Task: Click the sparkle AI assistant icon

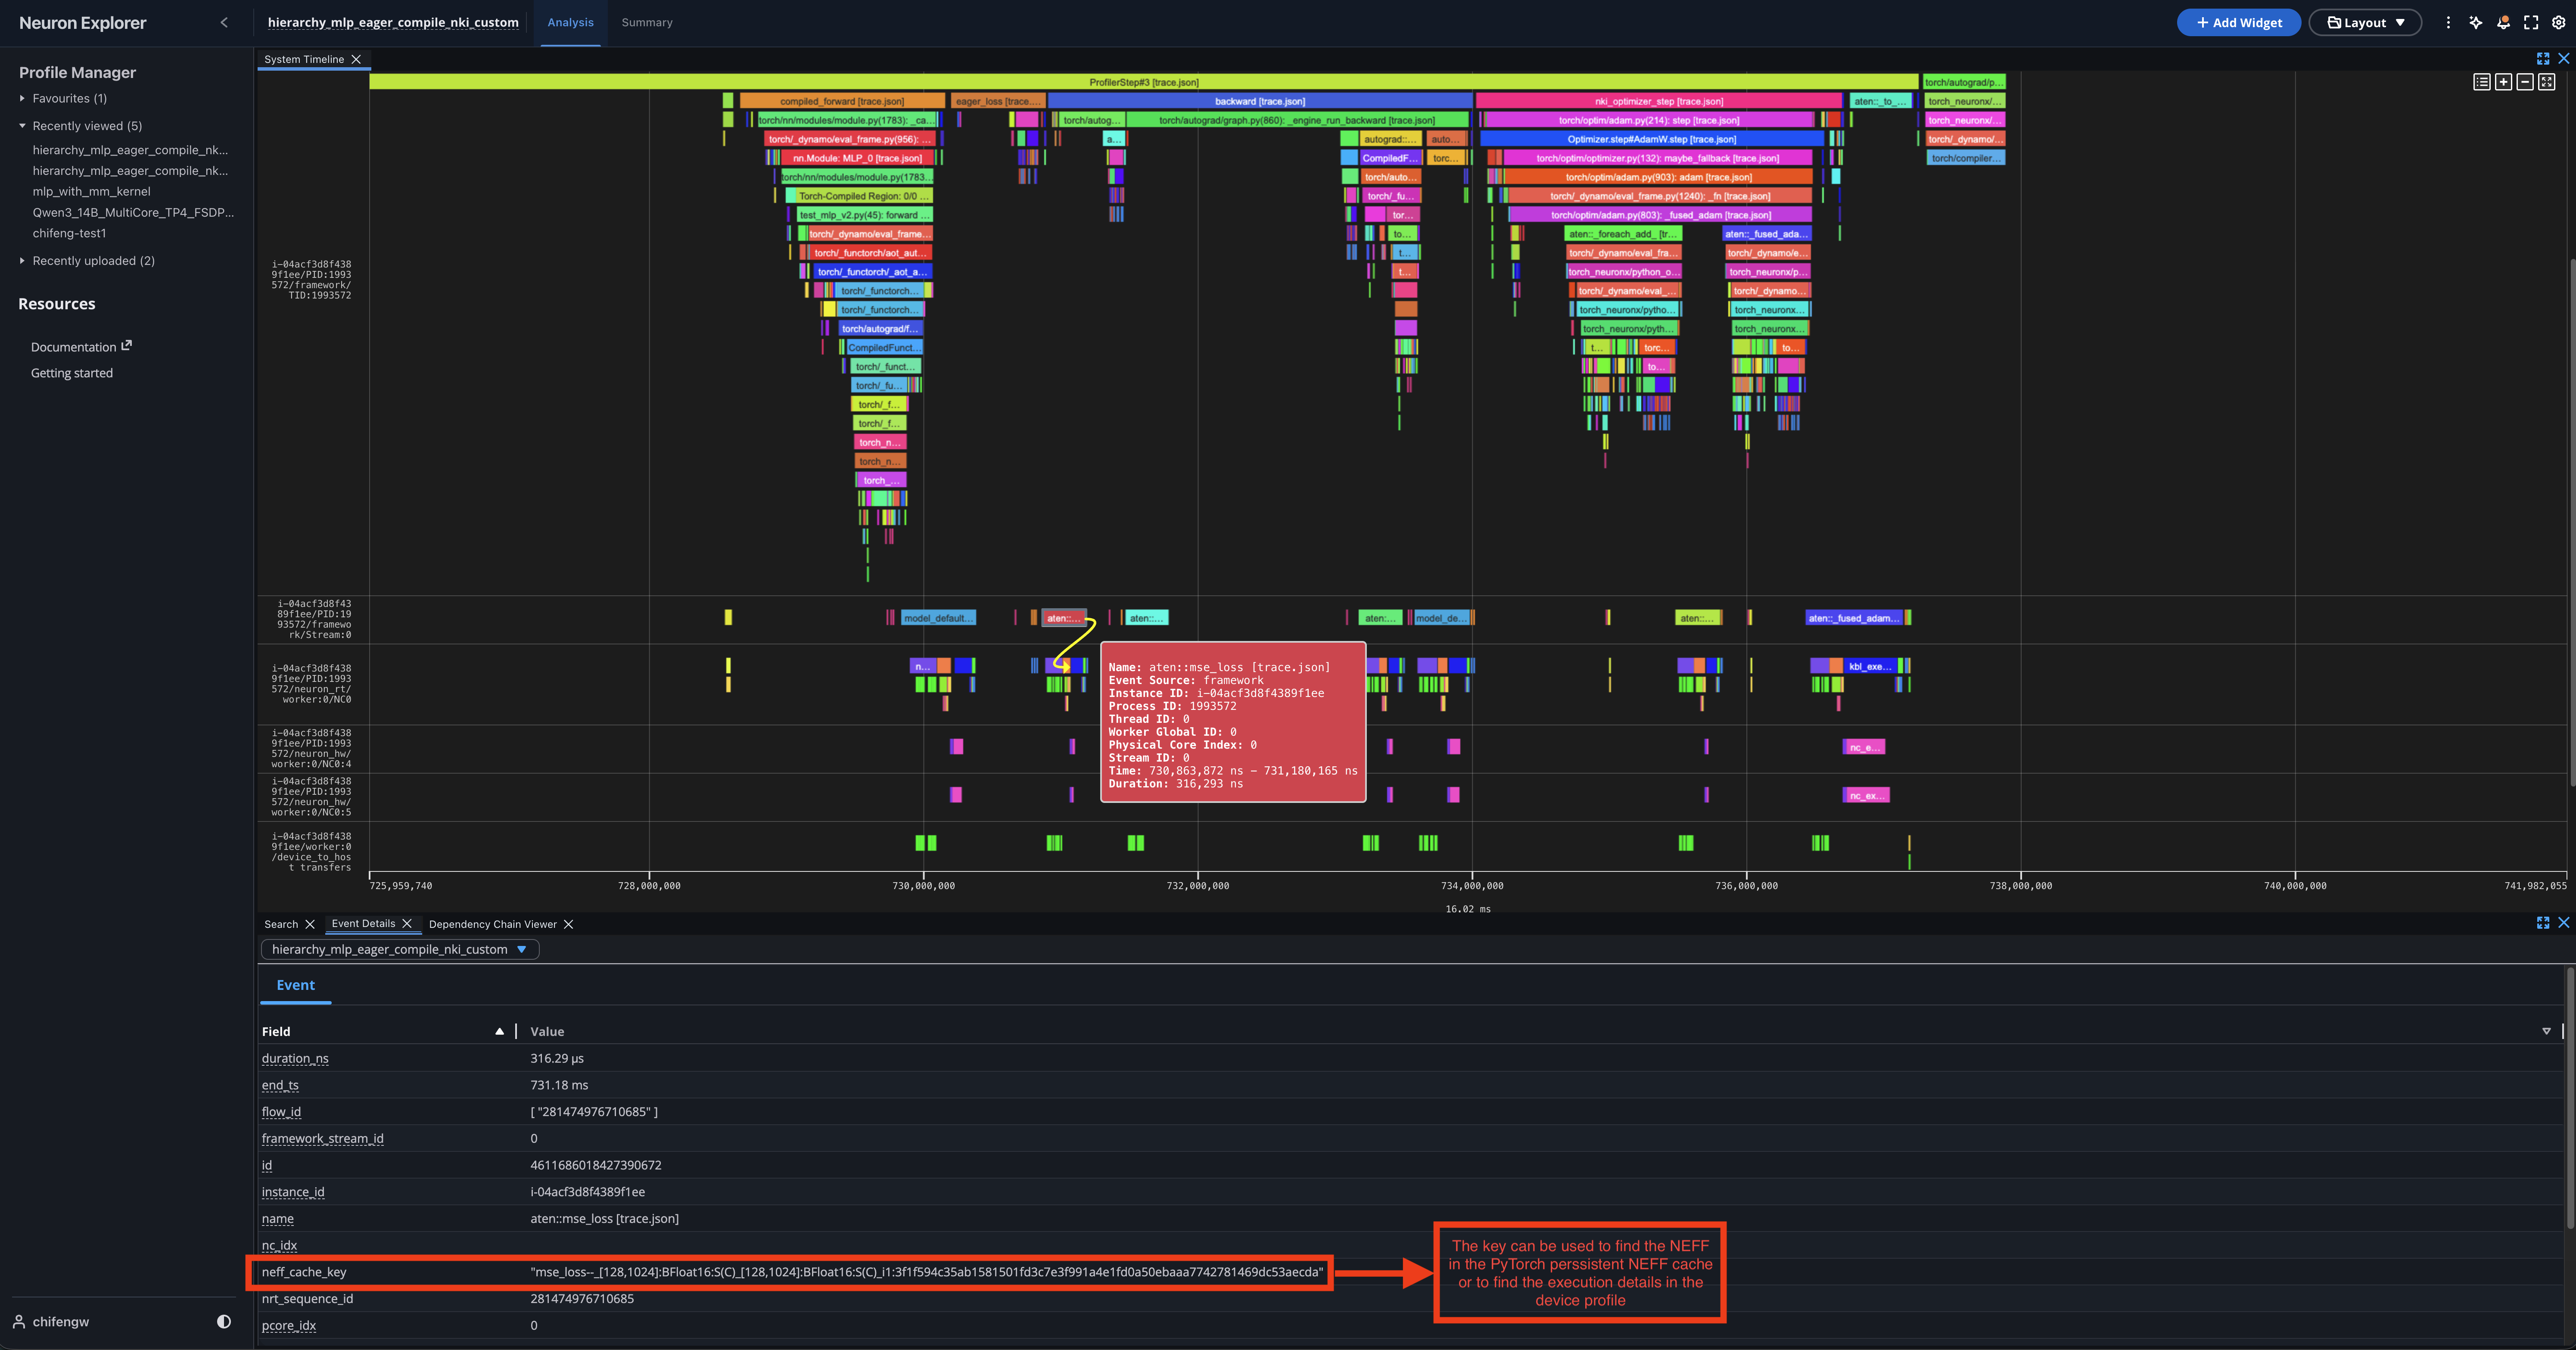Action: coord(2476,22)
